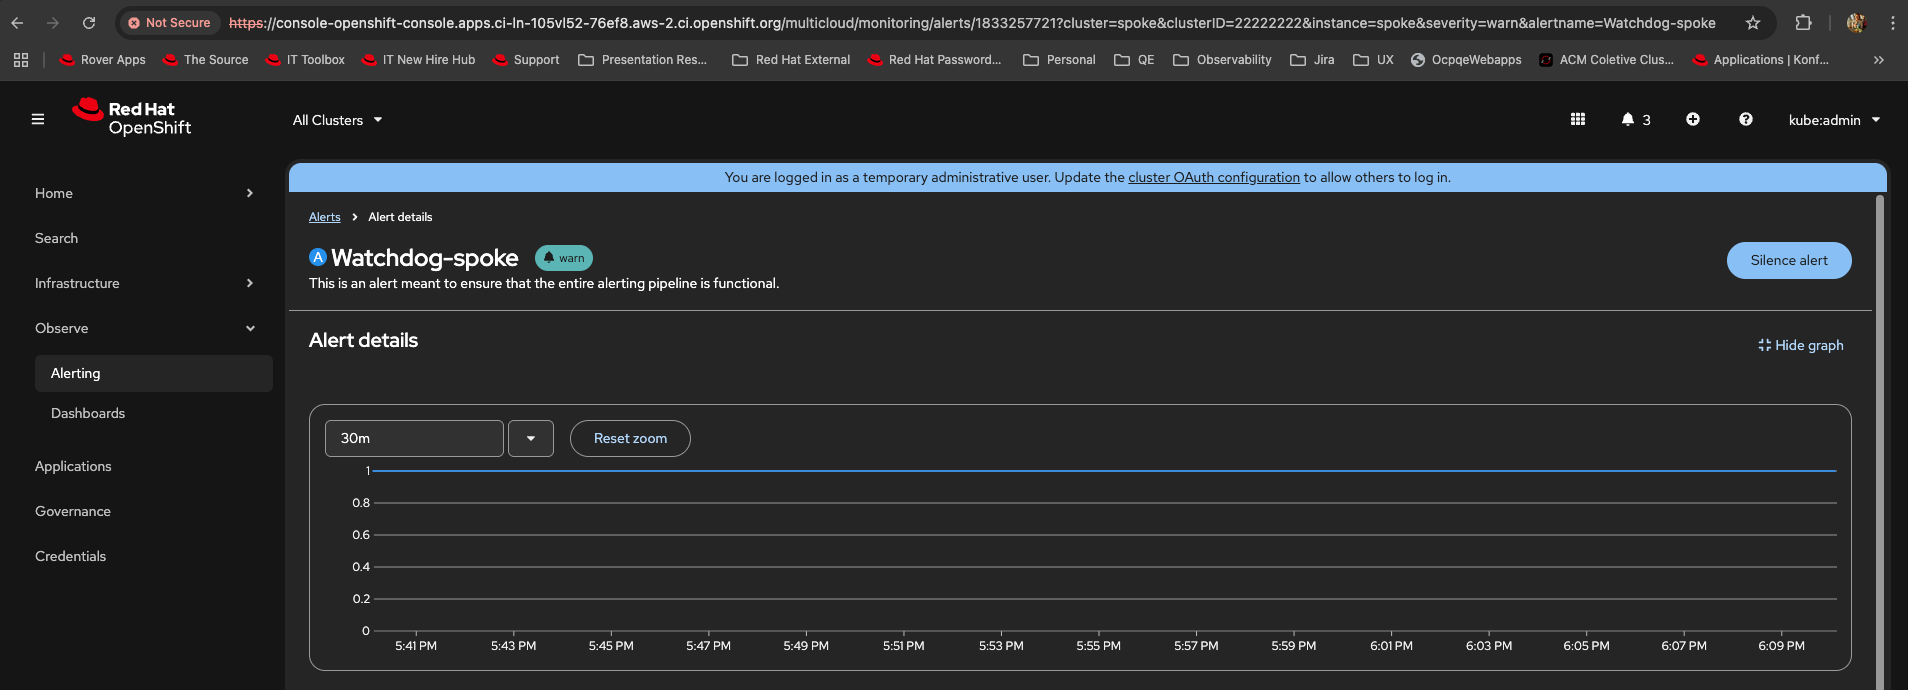Open the application launcher grid icon
Screen dimensions: 1908x690
coord(1578,119)
